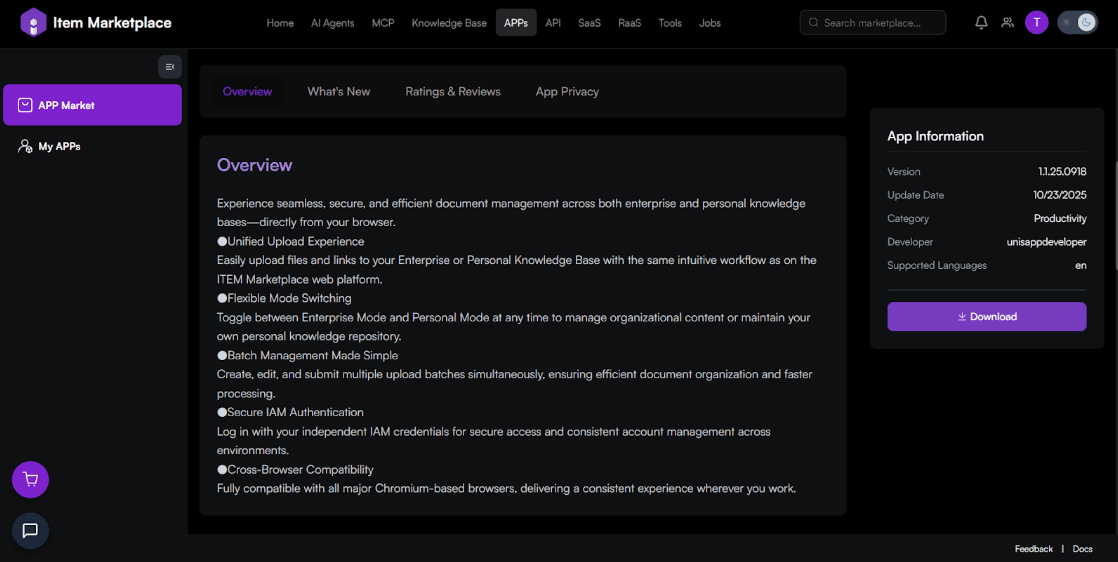Select the App Privacy tab
The height and width of the screenshot is (562, 1118).
coord(567,91)
